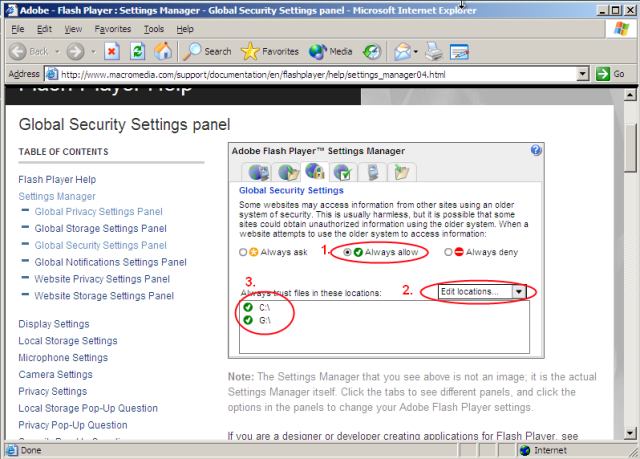The width and height of the screenshot is (640, 459).
Task: Select Global Security Settings tab icon
Action: (x=315, y=171)
